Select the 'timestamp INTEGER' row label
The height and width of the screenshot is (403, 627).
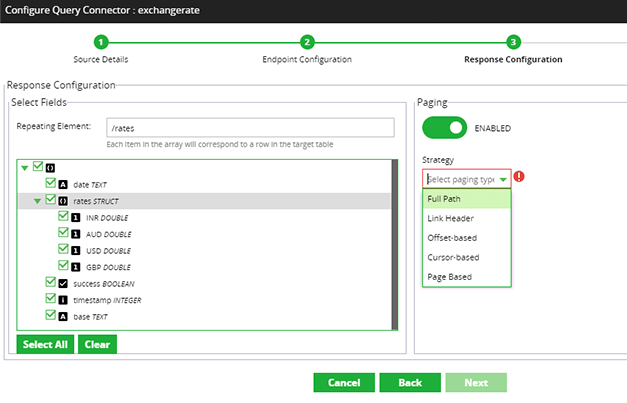tap(107, 300)
